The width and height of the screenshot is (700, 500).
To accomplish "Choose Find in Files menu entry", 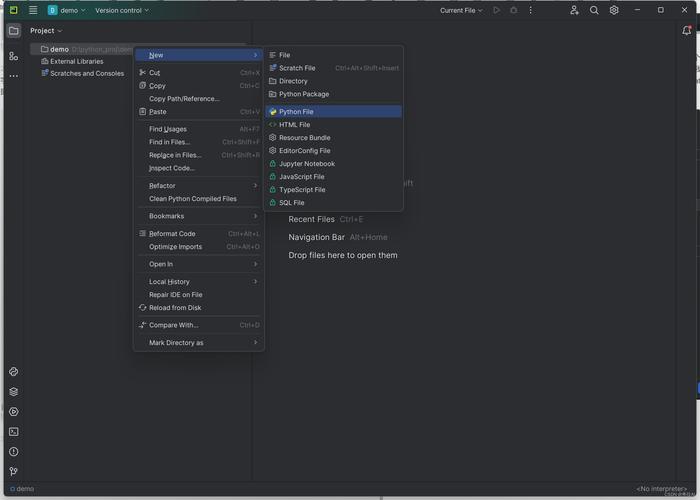I will 199,142.
